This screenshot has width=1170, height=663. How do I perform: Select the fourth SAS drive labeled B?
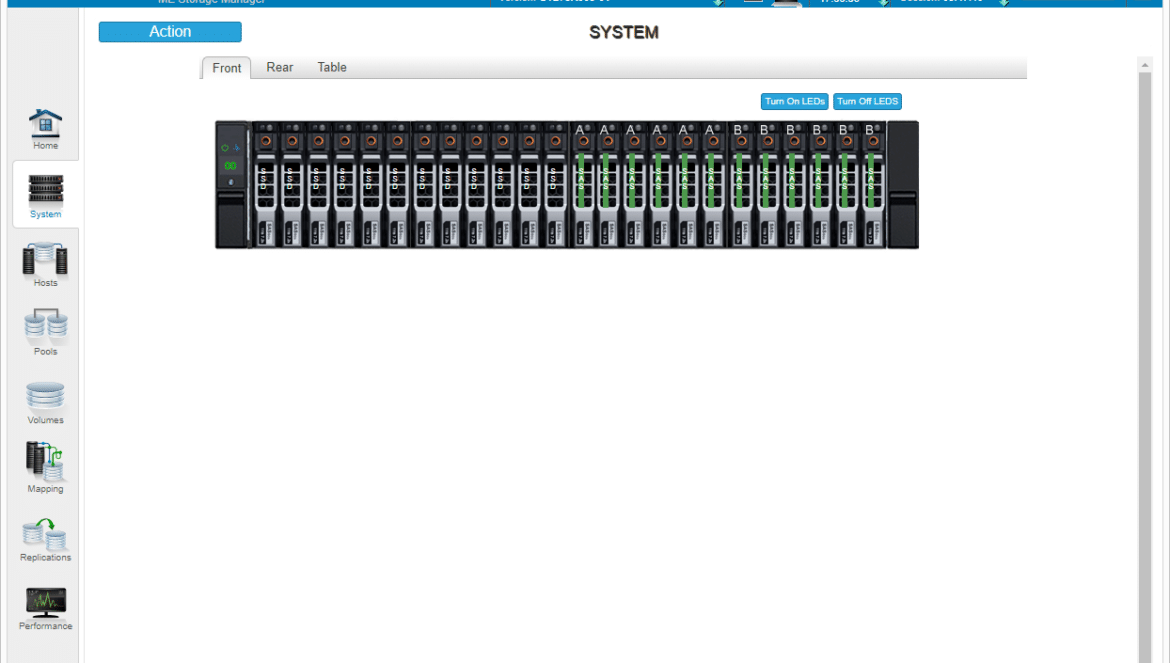(x=820, y=184)
